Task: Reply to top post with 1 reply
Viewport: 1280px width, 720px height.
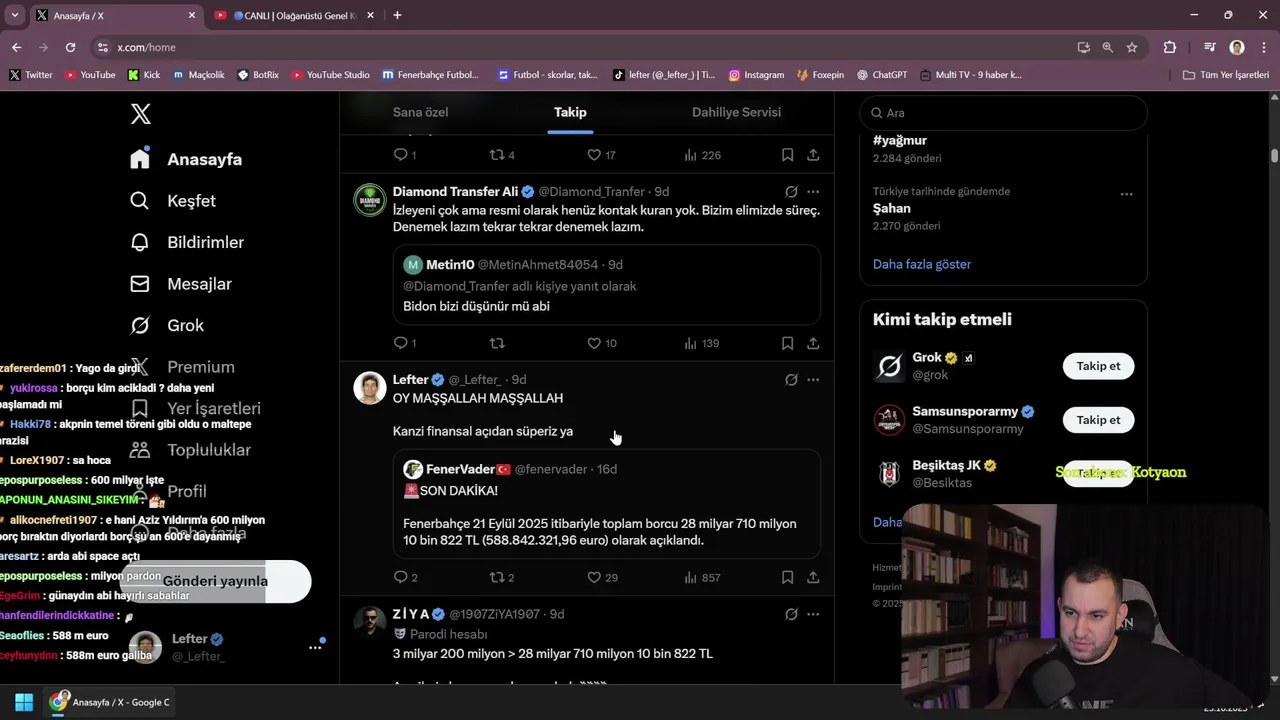Action: pyautogui.click(x=404, y=155)
